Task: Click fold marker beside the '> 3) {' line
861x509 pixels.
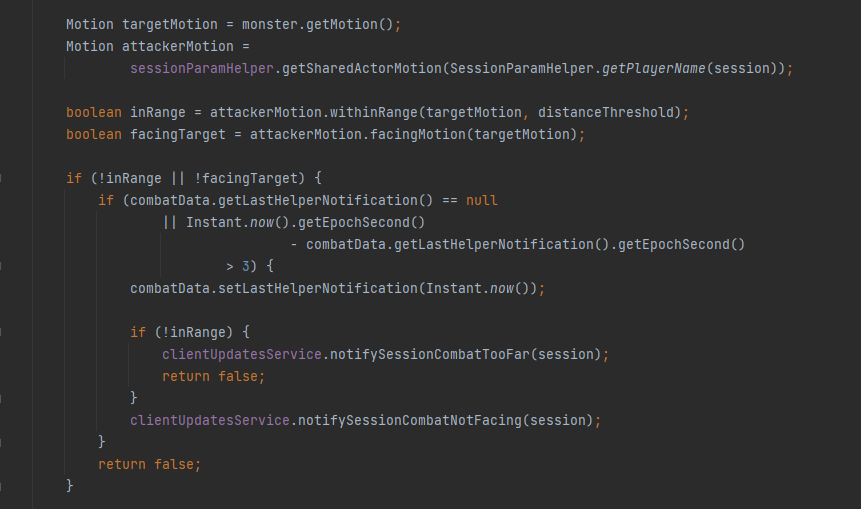Action: [1, 266]
